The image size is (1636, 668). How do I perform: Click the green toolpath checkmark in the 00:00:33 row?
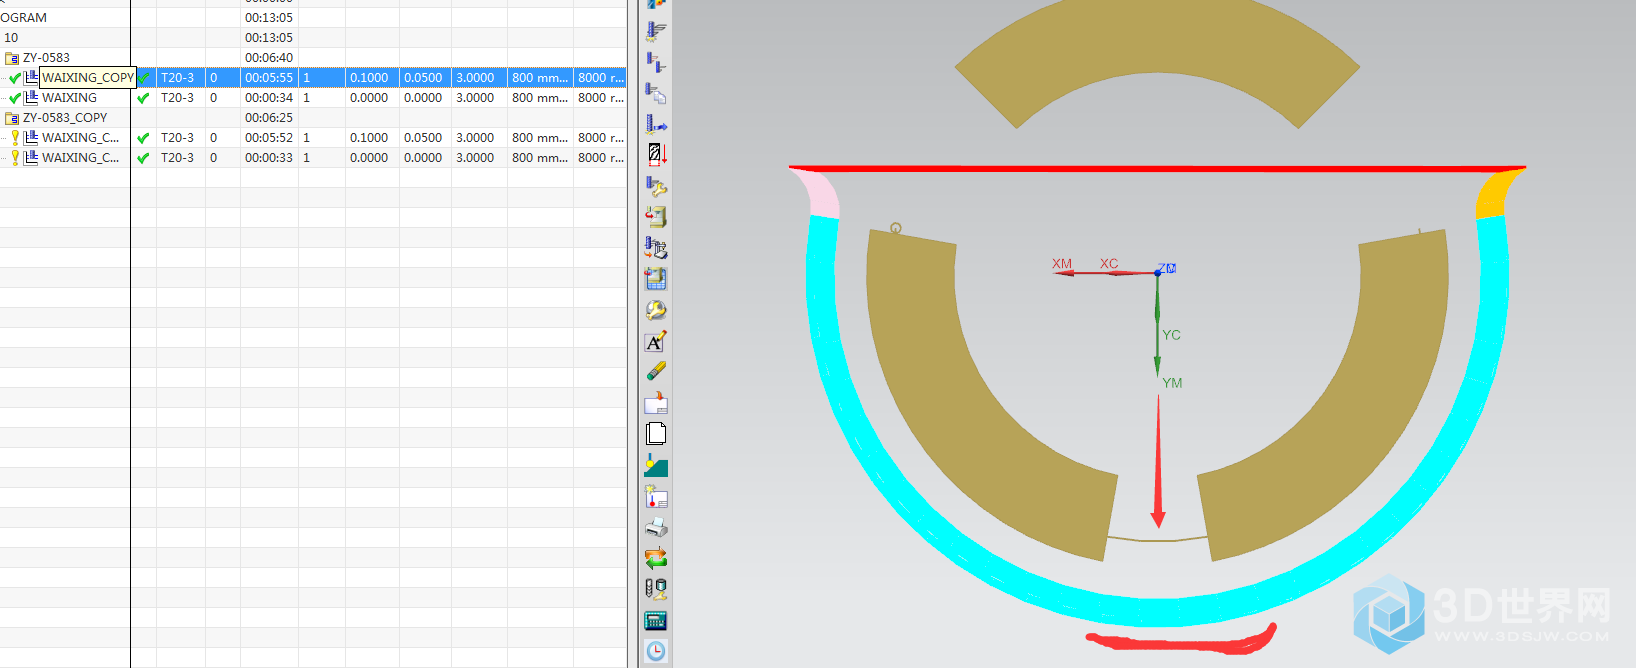tap(143, 158)
